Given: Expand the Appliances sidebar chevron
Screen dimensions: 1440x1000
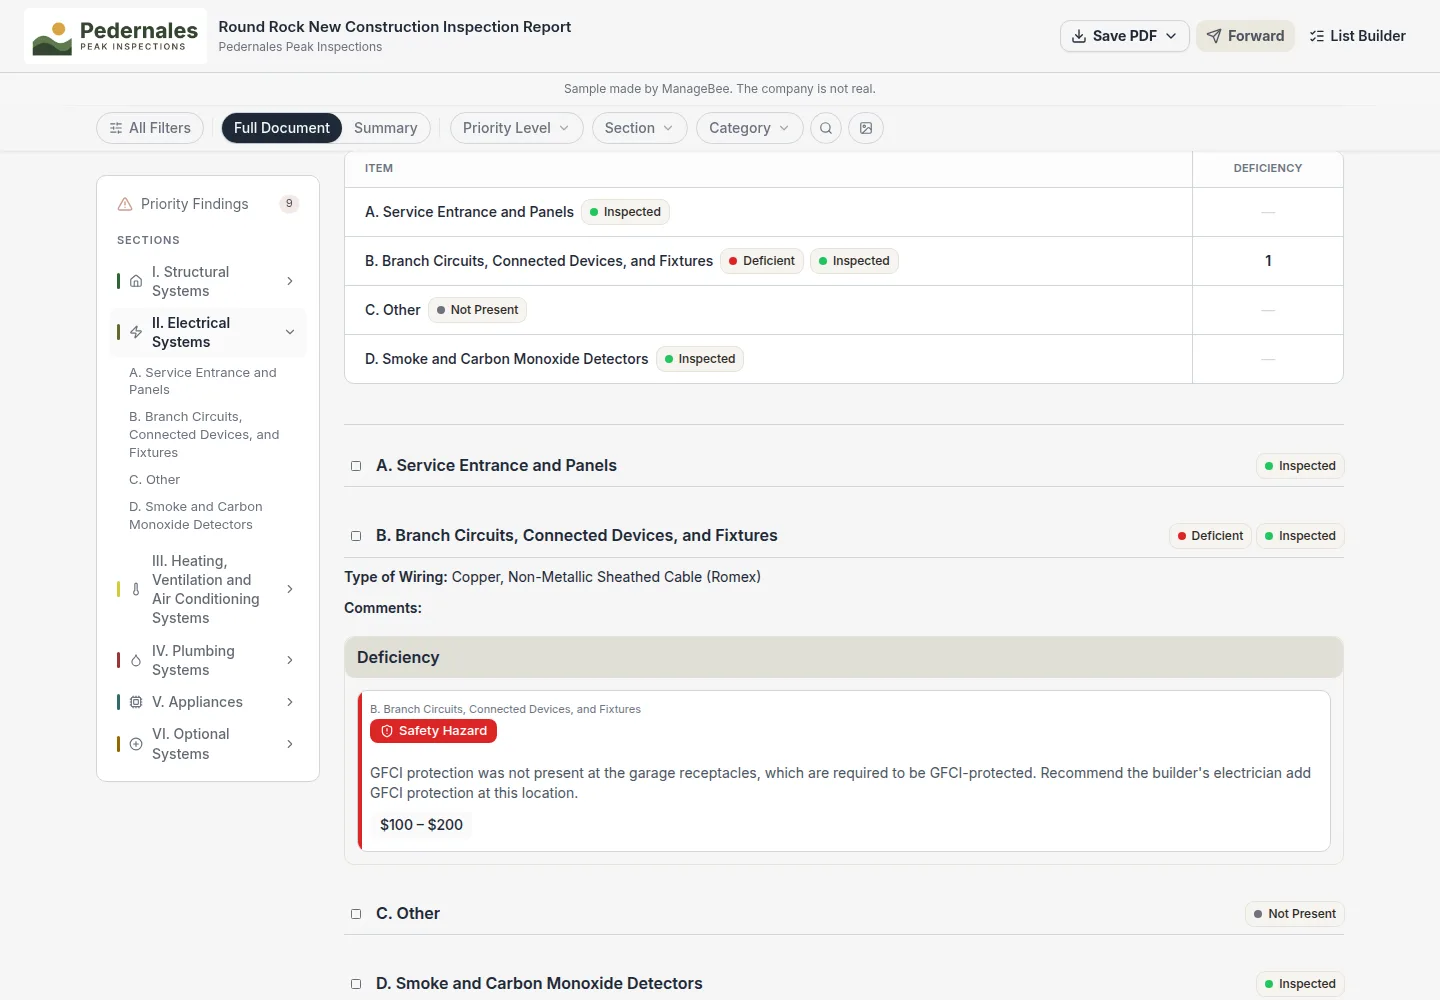Looking at the screenshot, I should 290,702.
